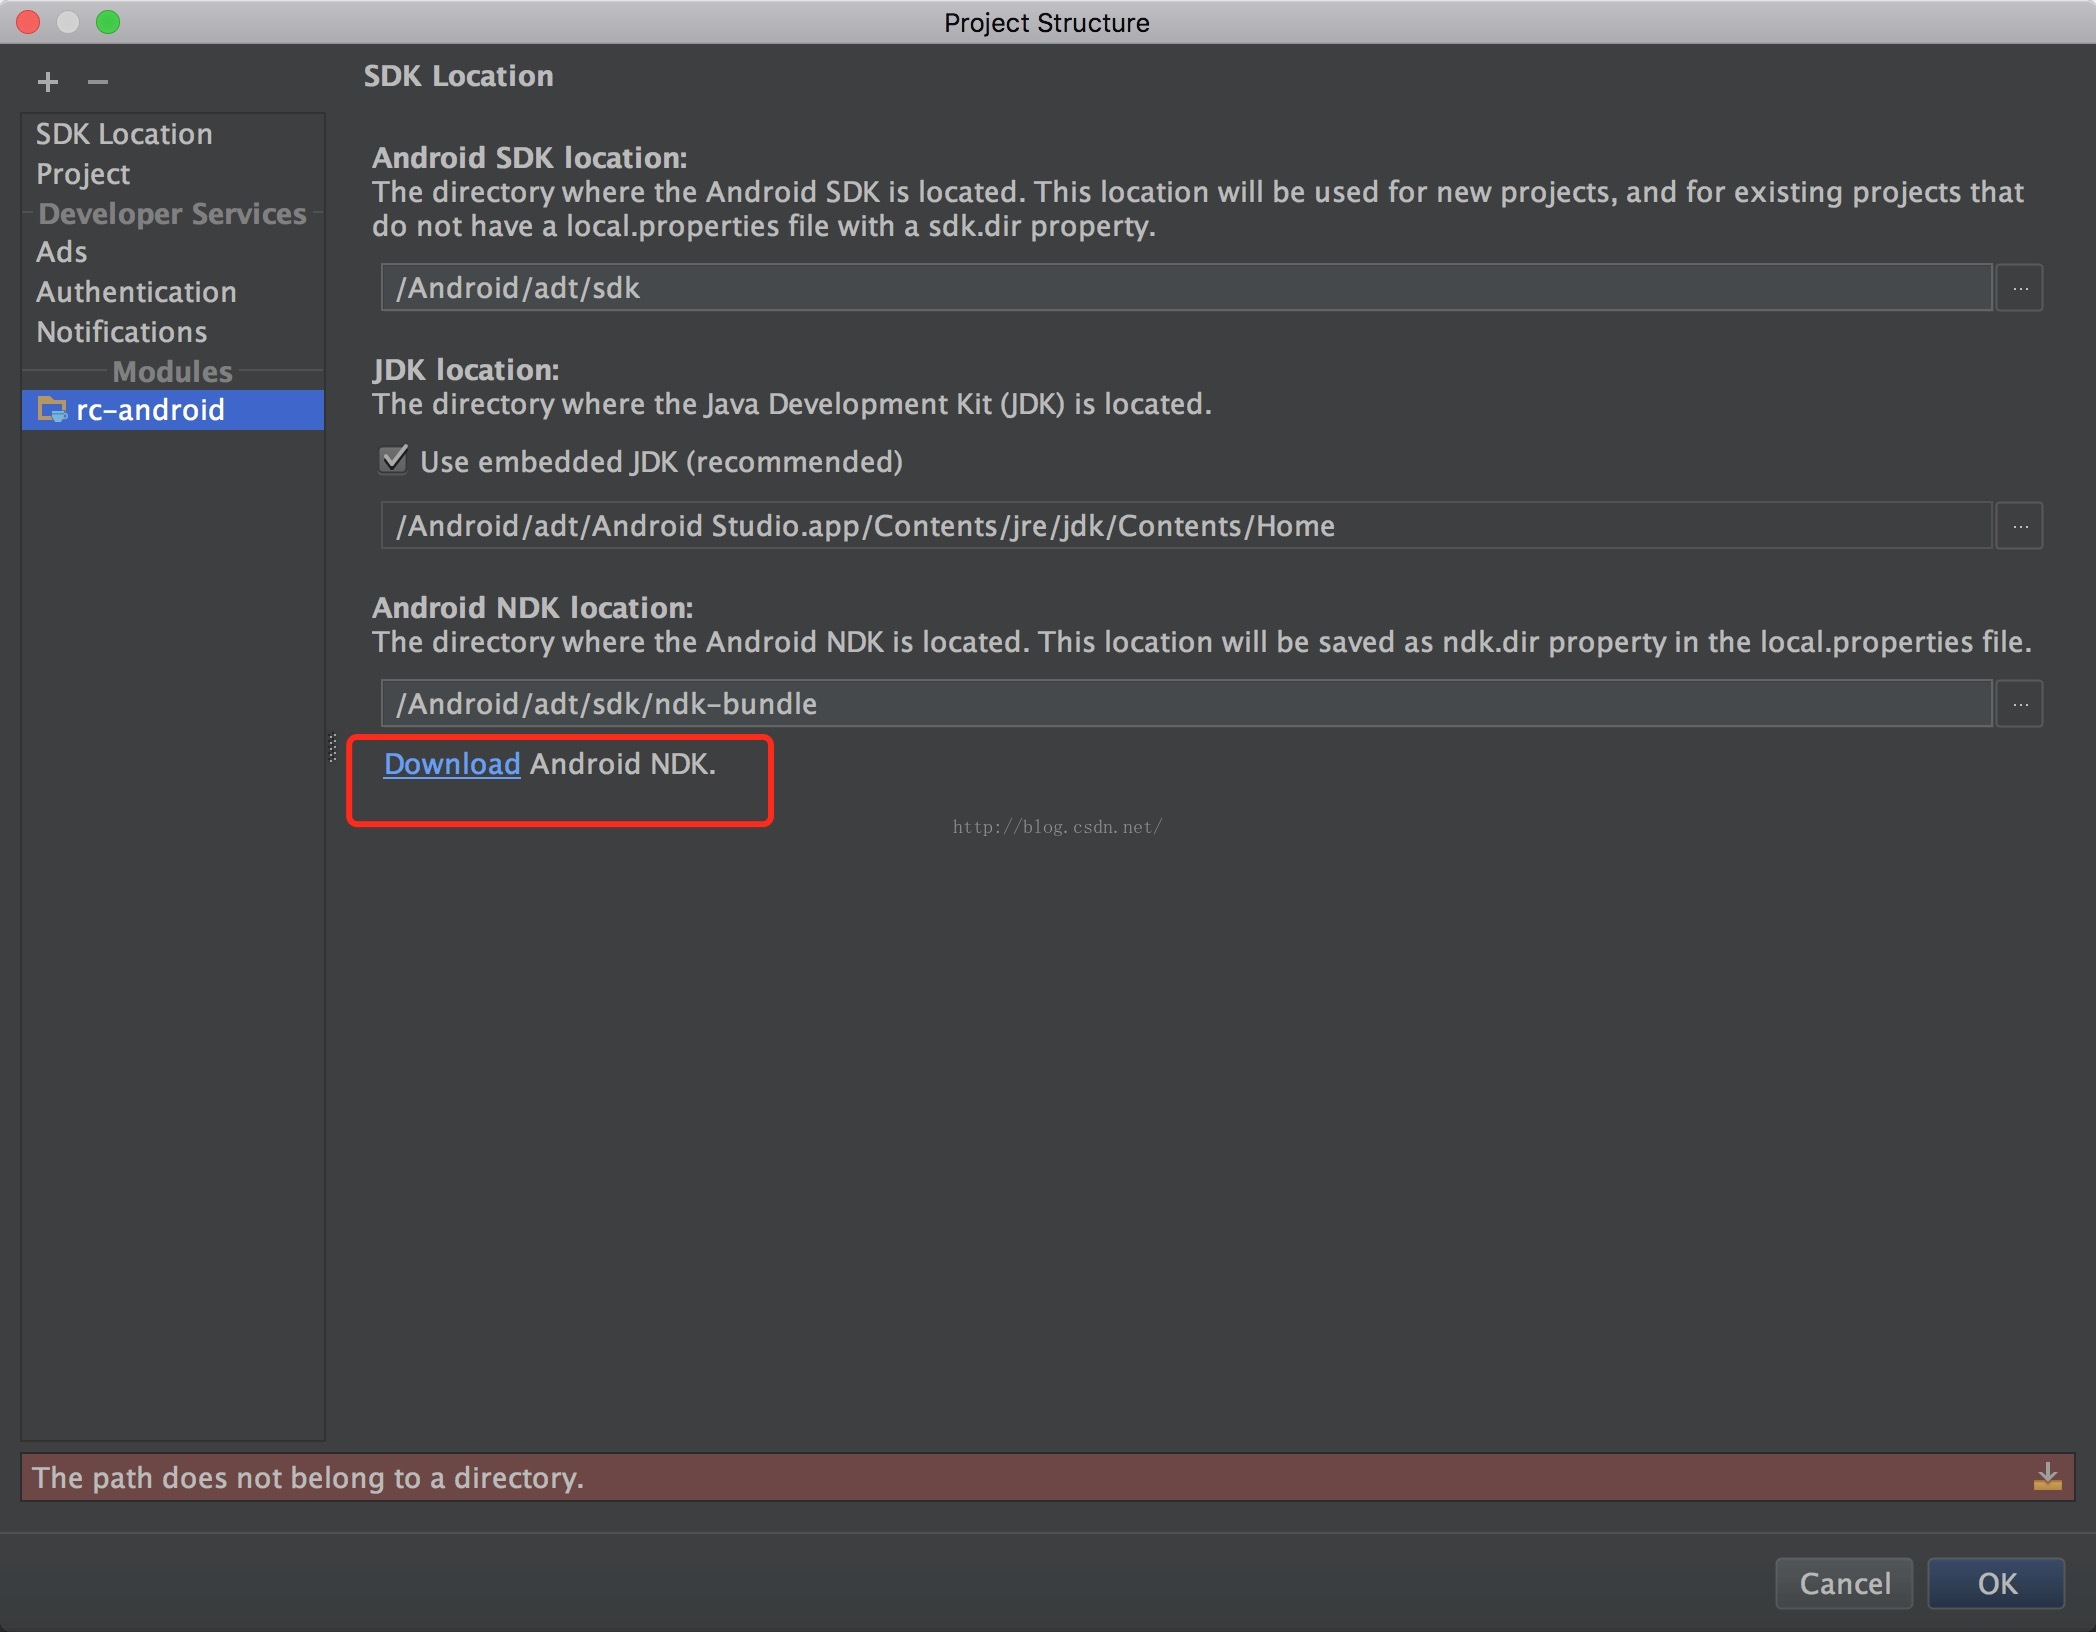Image resolution: width=2096 pixels, height=1632 pixels.
Task: Select Project in sidebar
Action: click(x=83, y=174)
